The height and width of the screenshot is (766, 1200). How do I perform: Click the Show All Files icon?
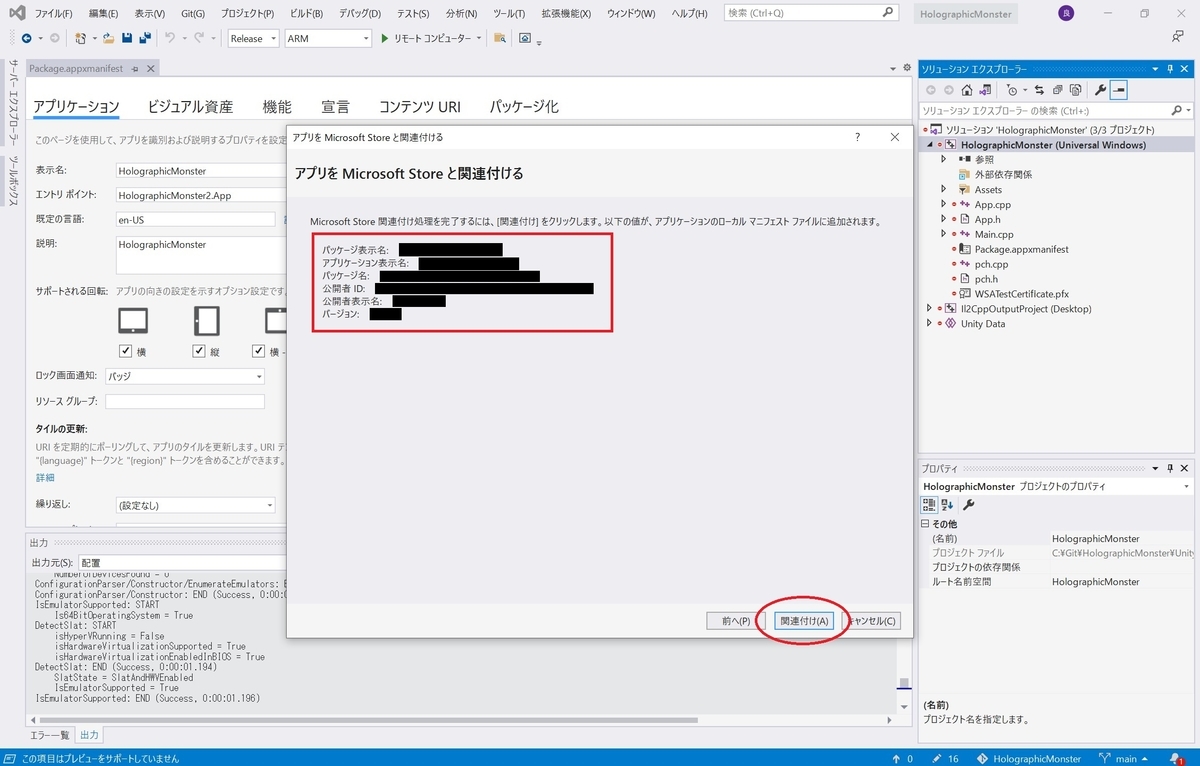click(x=1075, y=90)
